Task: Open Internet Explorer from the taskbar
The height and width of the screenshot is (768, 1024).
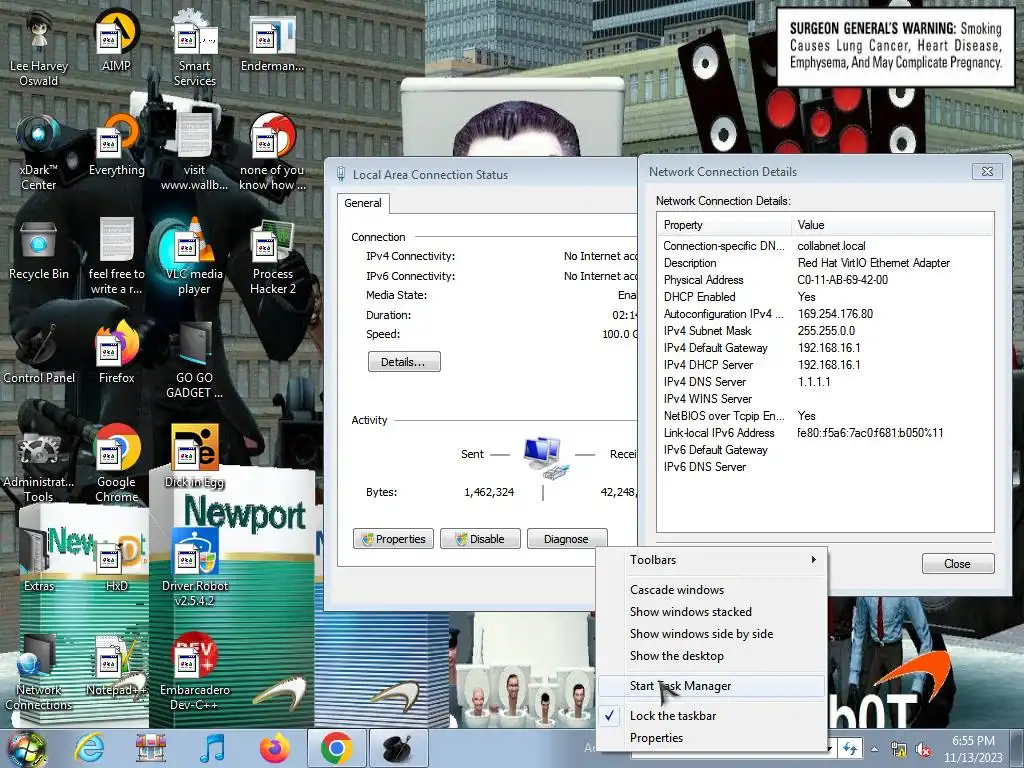Action: tap(89, 748)
